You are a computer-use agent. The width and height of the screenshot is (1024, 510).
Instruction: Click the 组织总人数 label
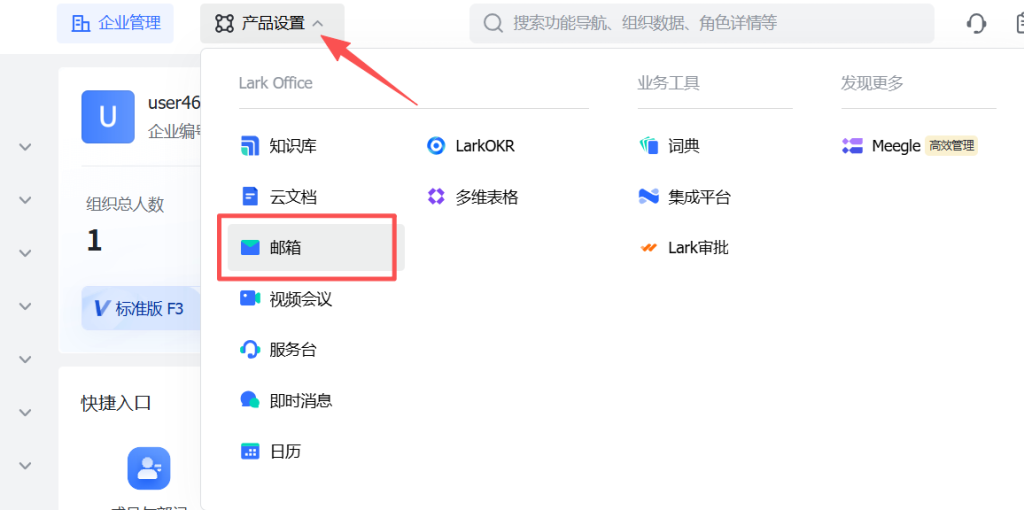pos(125,204)
